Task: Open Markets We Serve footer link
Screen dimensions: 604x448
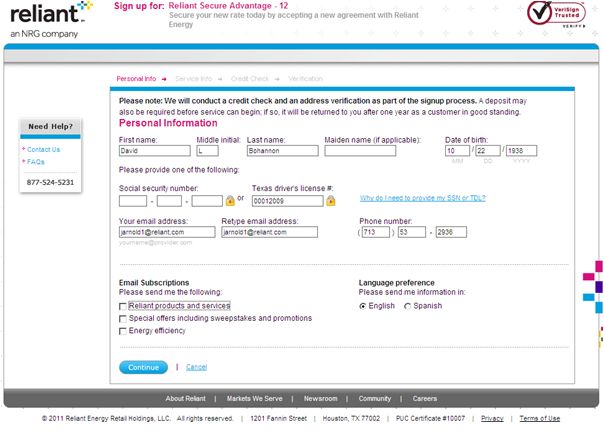Action: click(x=255, y=399)
